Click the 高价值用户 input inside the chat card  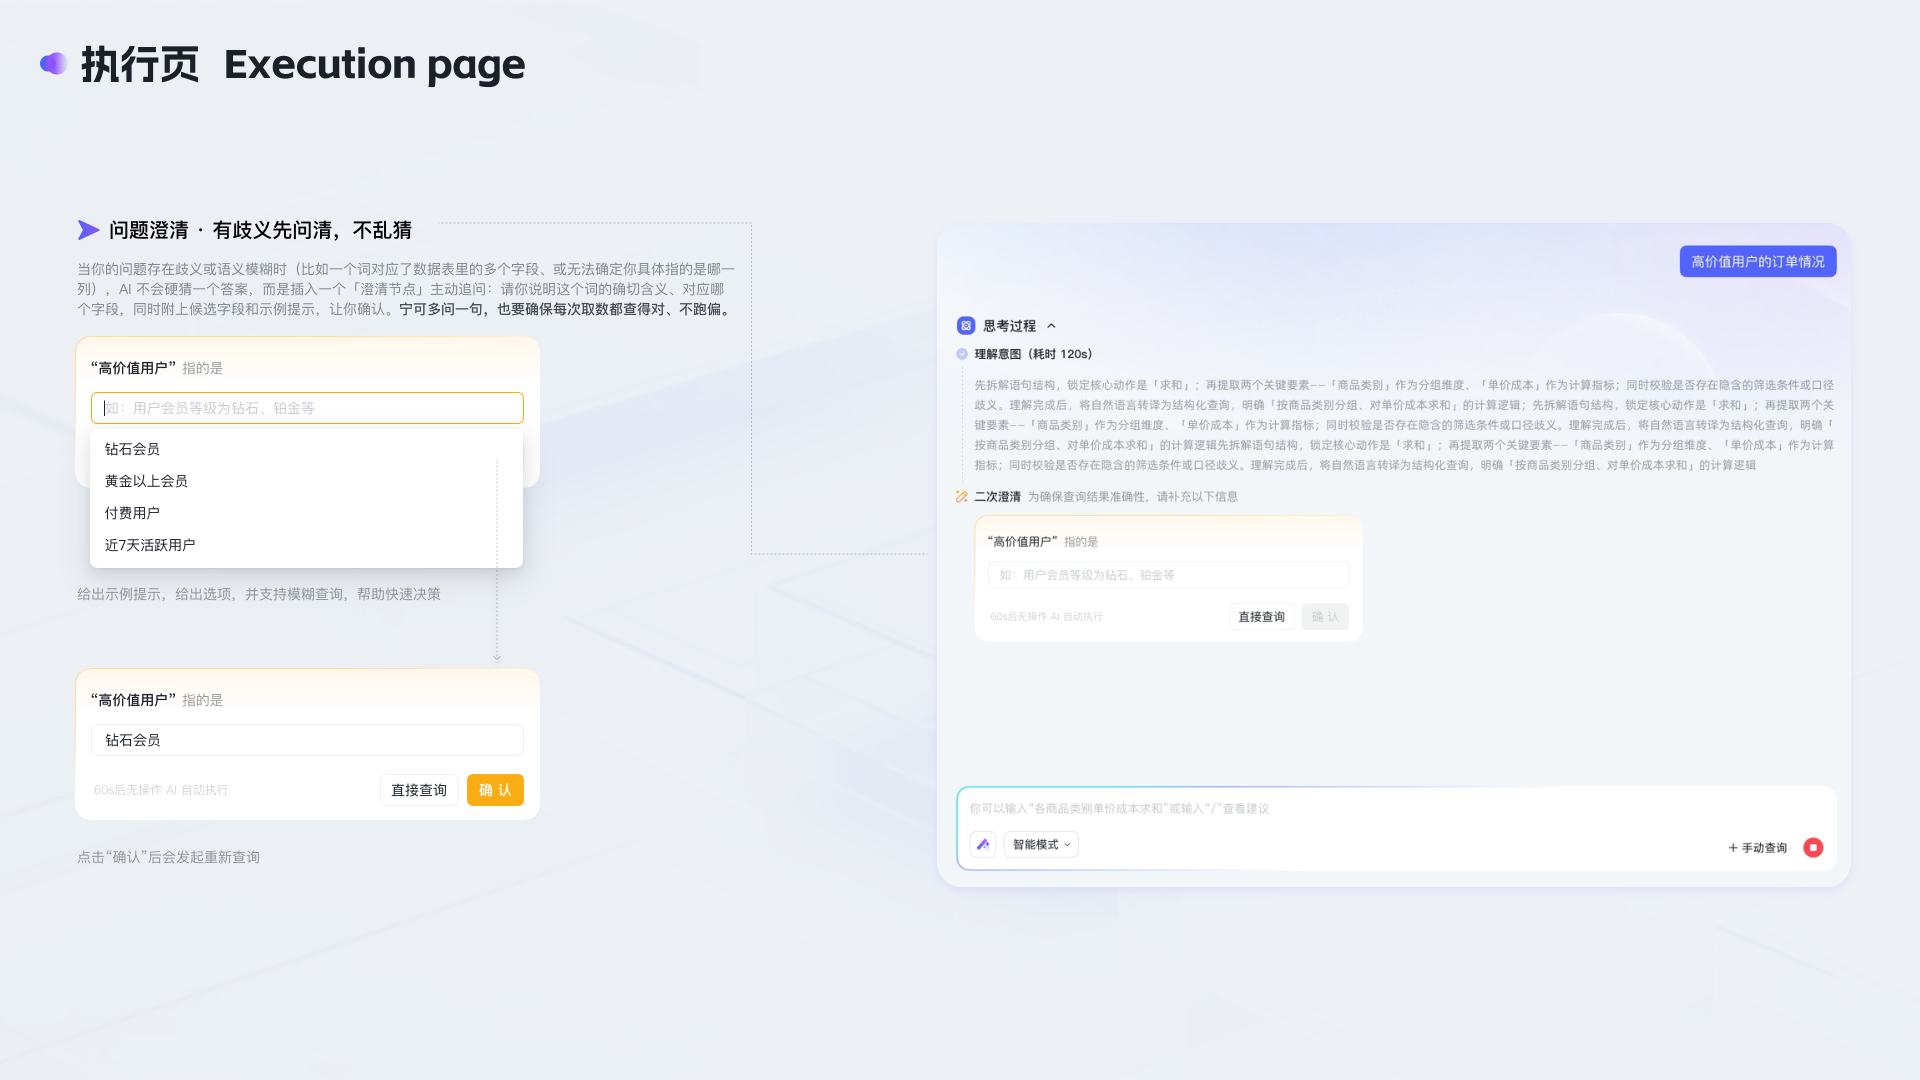(x=1168, y=575)
